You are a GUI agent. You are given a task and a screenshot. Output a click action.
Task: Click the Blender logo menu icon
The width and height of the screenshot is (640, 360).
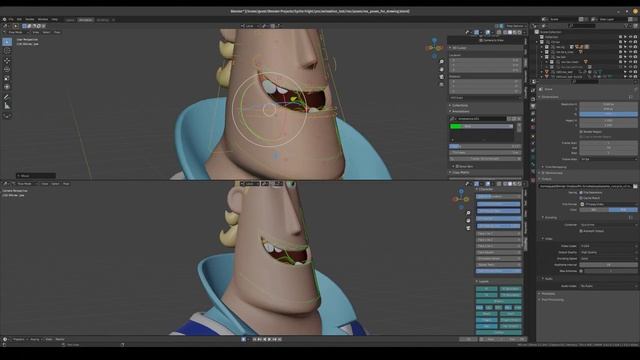[4, 19]
